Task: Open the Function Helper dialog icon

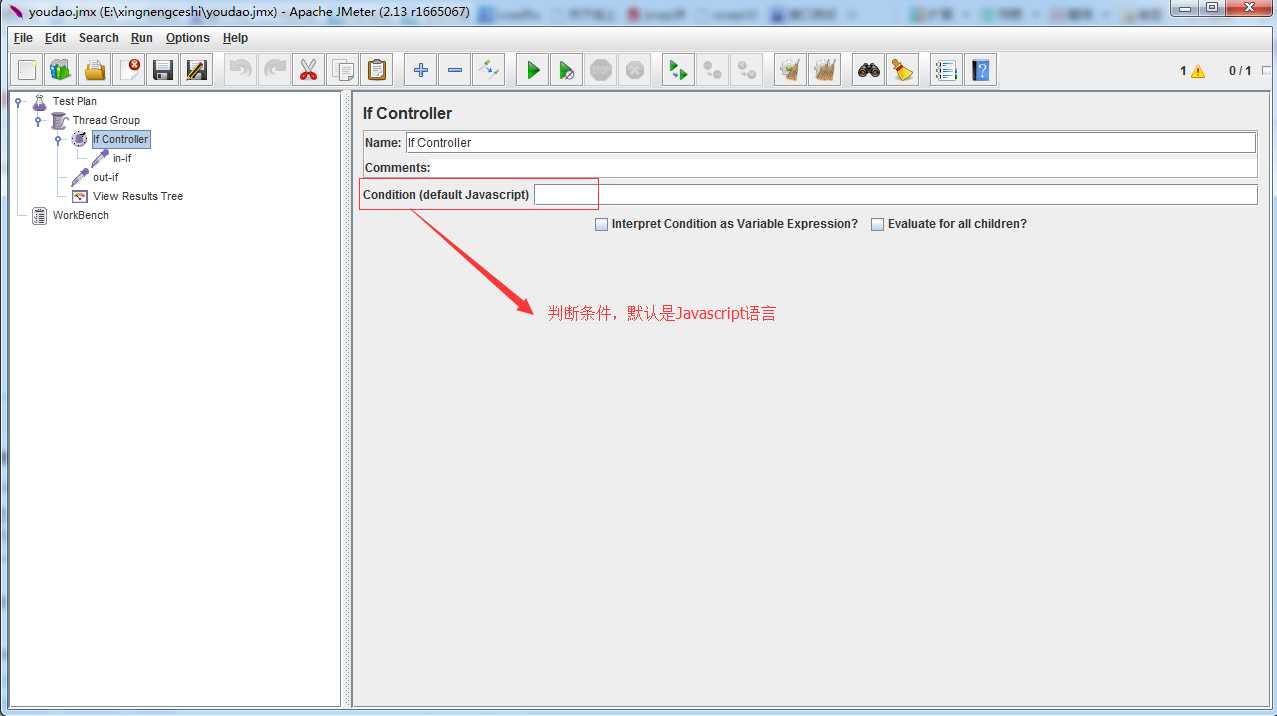Action: (x=946, y=70)
